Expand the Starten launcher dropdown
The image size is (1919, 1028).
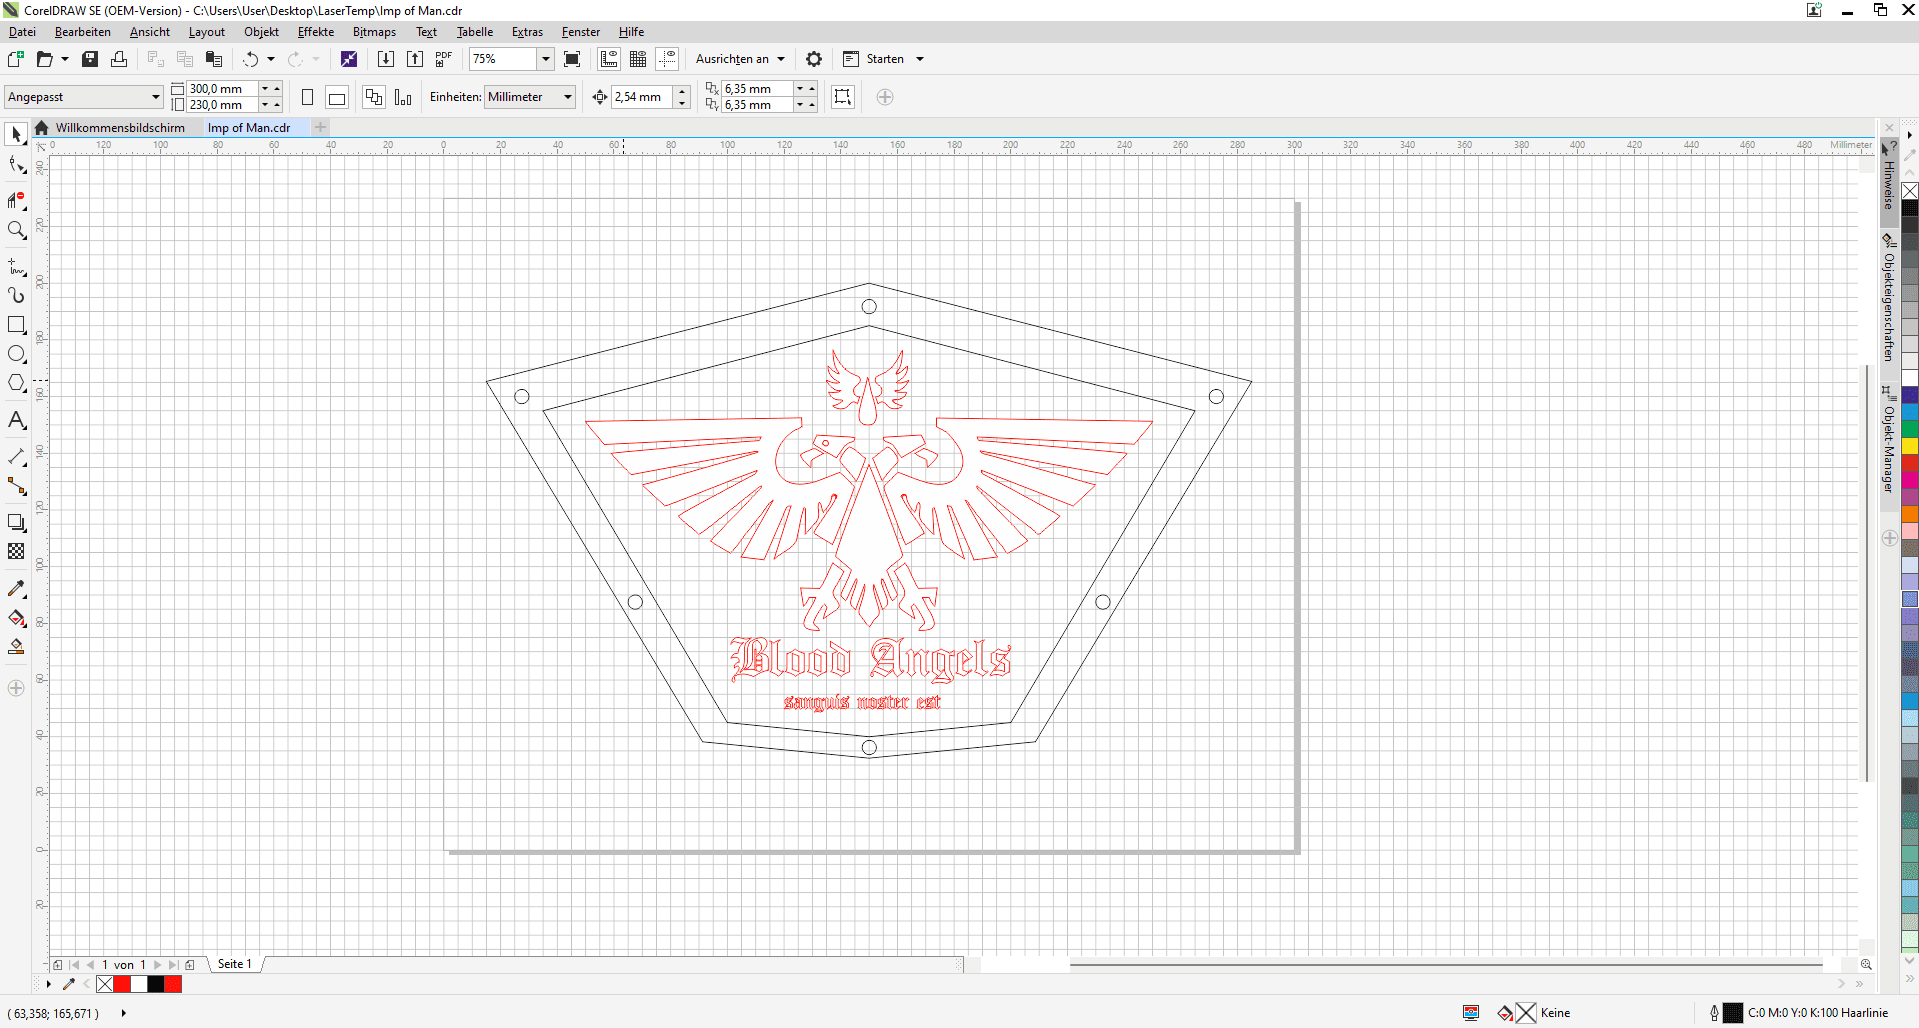click(920, 59)
